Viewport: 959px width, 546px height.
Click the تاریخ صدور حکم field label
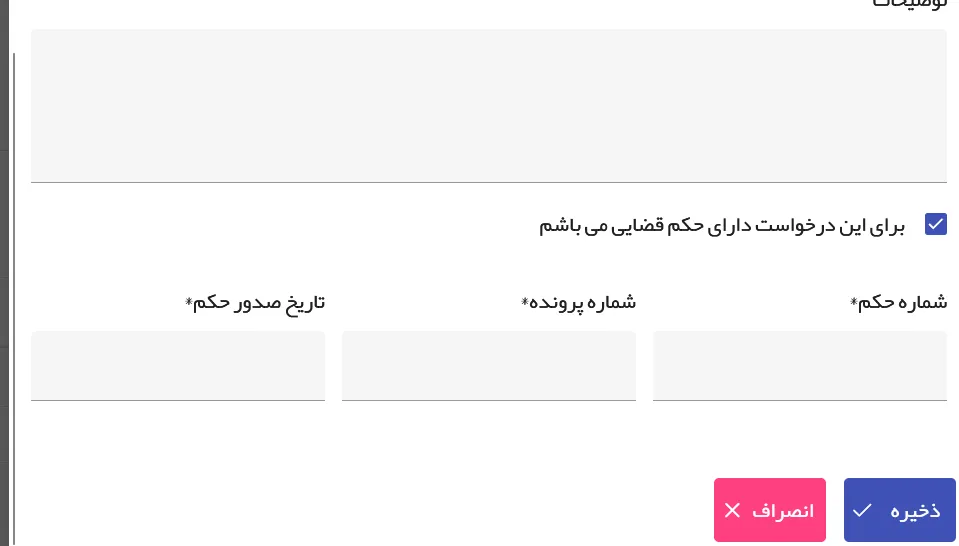[259, 302]
